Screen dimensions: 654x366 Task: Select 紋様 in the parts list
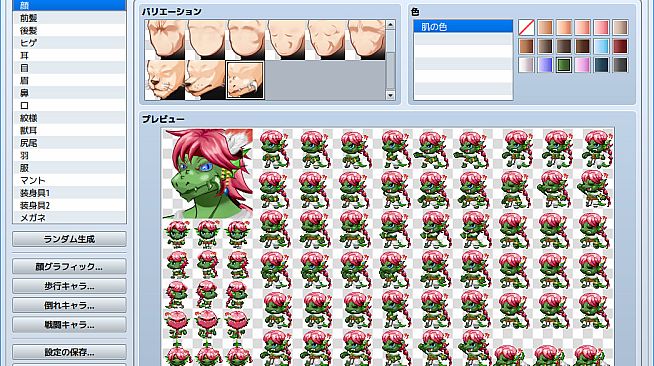pos(69,118)
